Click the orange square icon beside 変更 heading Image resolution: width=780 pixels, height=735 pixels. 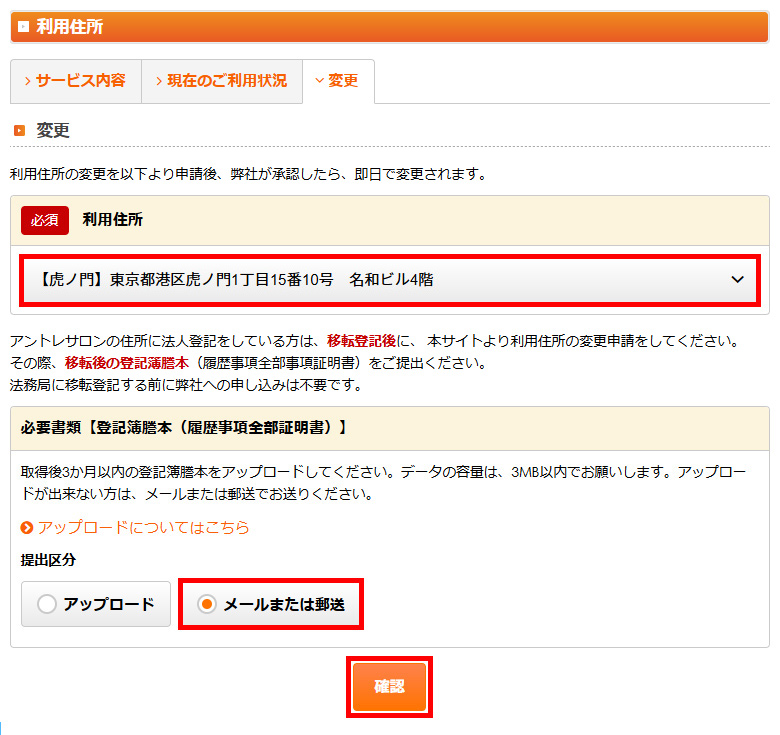click(19, 131)
